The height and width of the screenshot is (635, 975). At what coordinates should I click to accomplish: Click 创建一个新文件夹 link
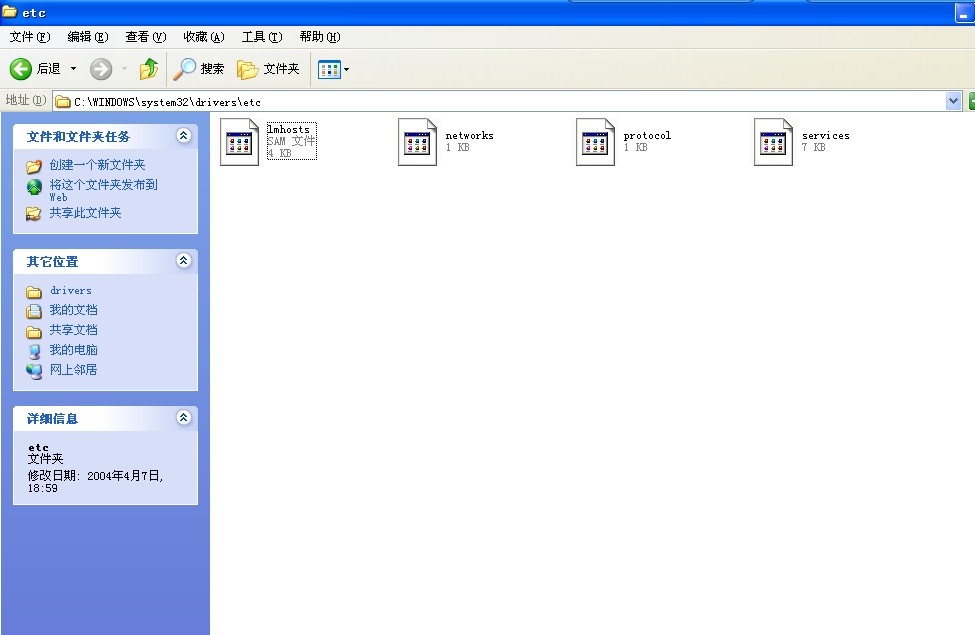pos(97,165)
